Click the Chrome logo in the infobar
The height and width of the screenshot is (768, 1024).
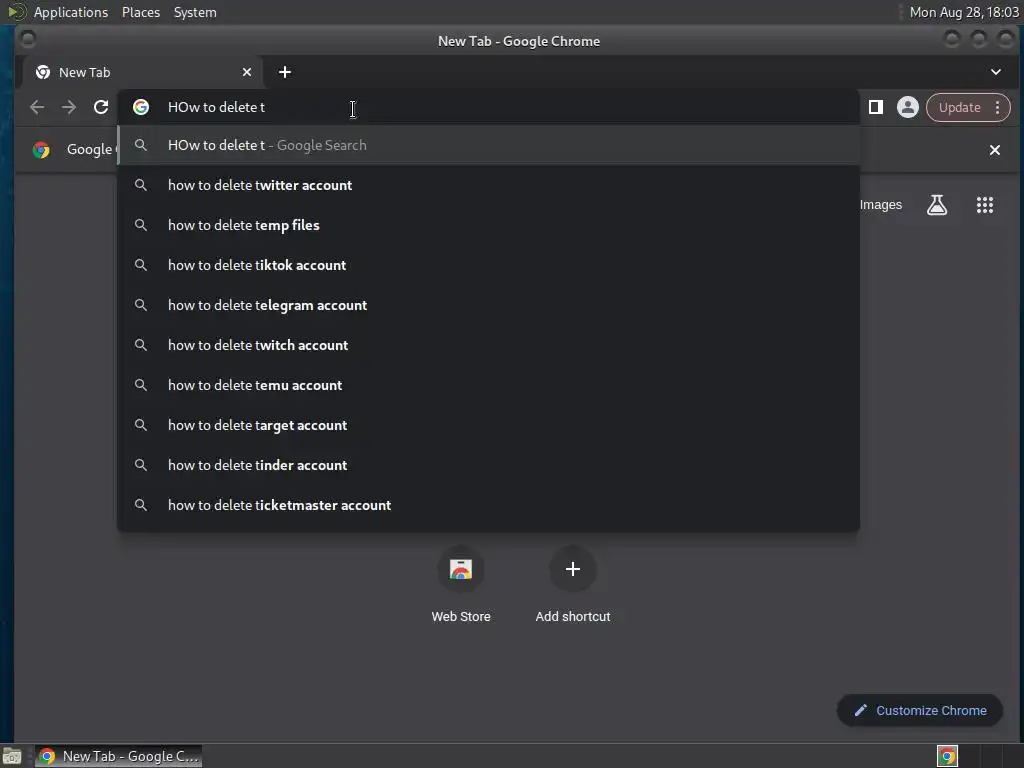pyautogui.click(x=41, y=150)
